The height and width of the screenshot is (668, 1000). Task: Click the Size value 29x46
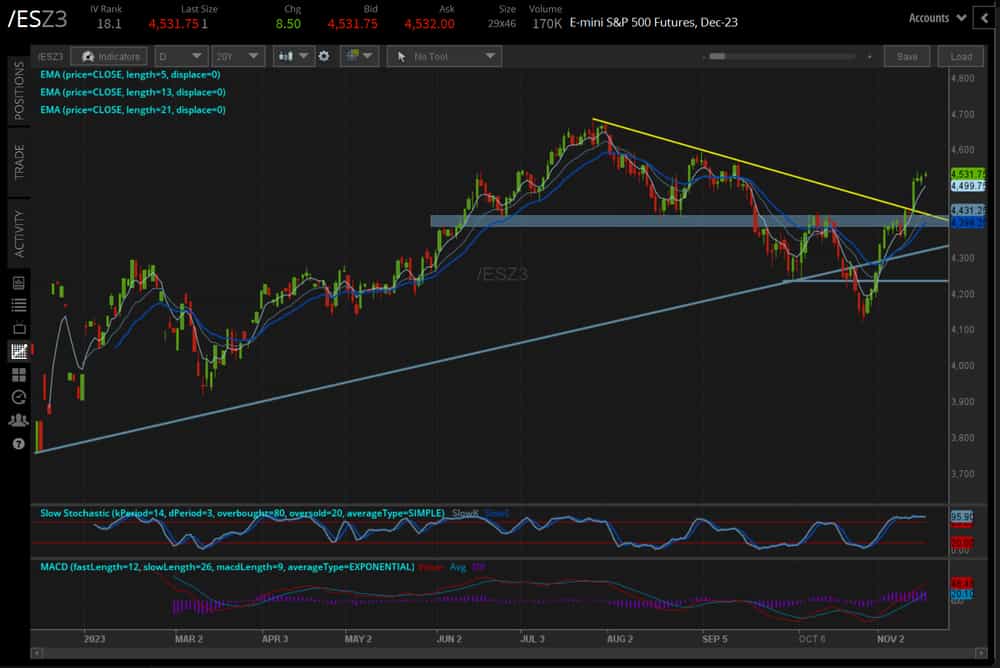pyautogui.click(x=502, y=24)
